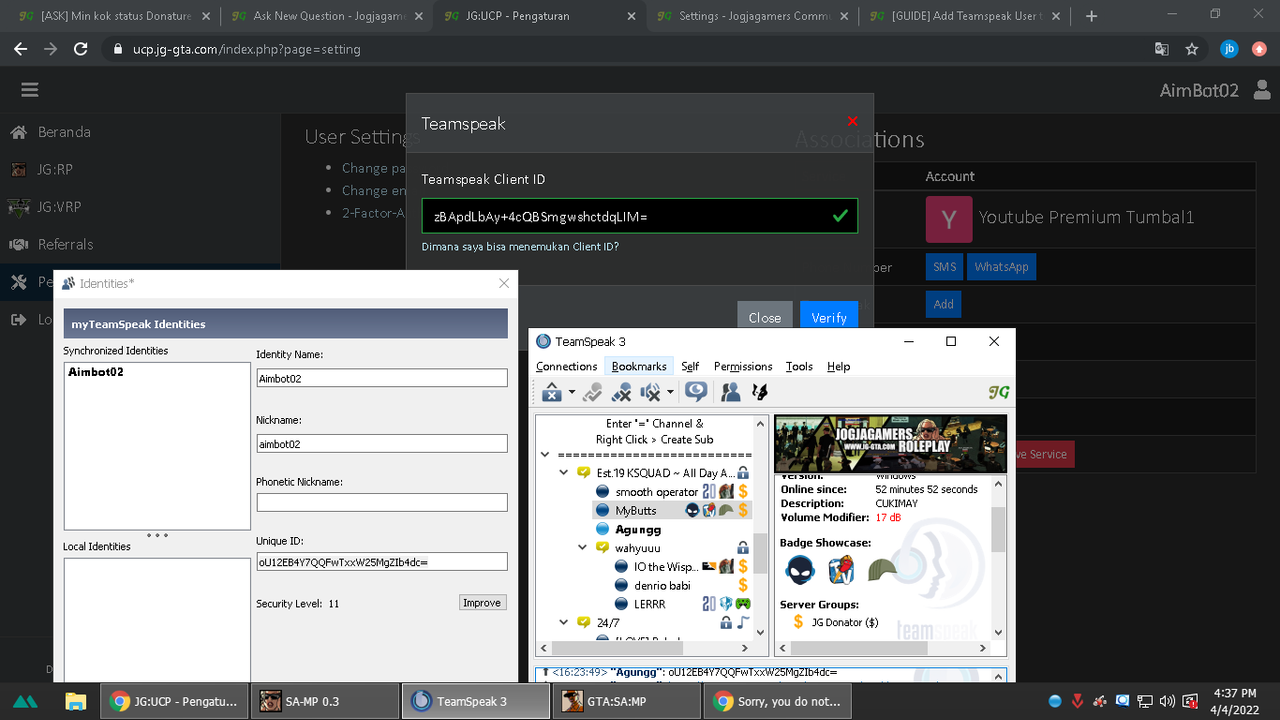Select user IO the Wisp in channel tree
This screenshot has height=720, width=1280.
pyautogui.click(x=665, y=566)
